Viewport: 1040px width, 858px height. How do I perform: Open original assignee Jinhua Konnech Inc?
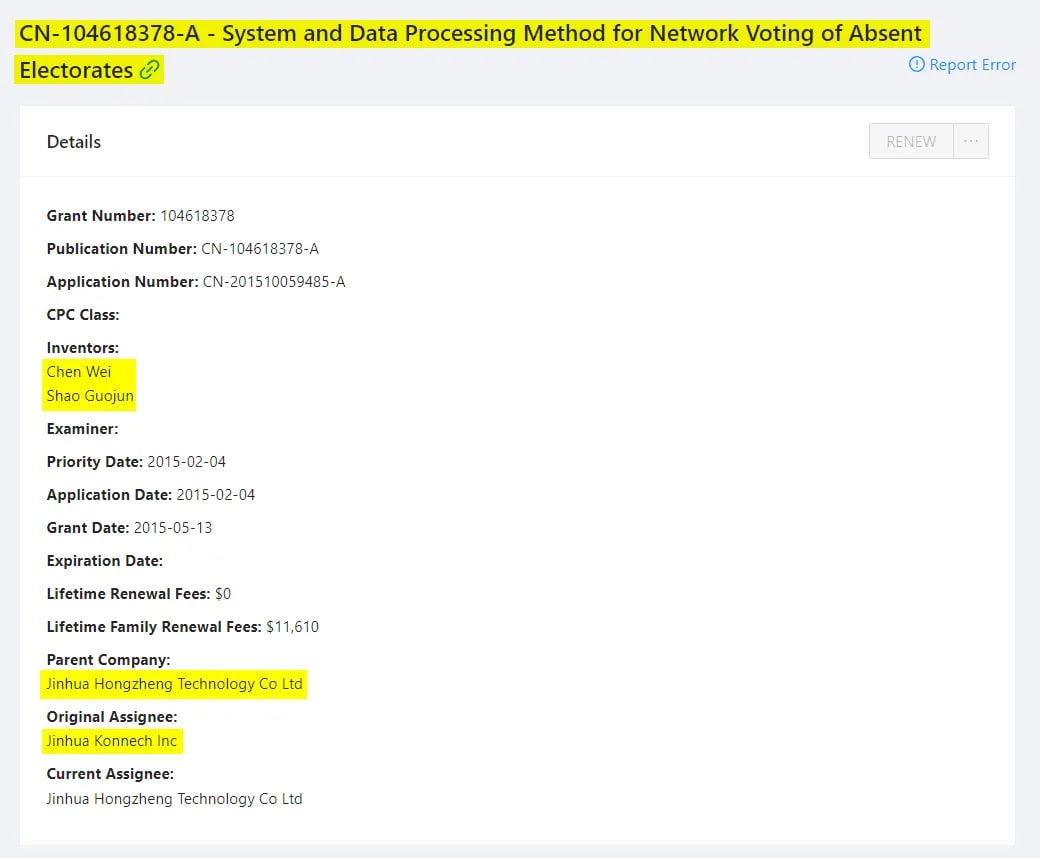pos(111,741)
